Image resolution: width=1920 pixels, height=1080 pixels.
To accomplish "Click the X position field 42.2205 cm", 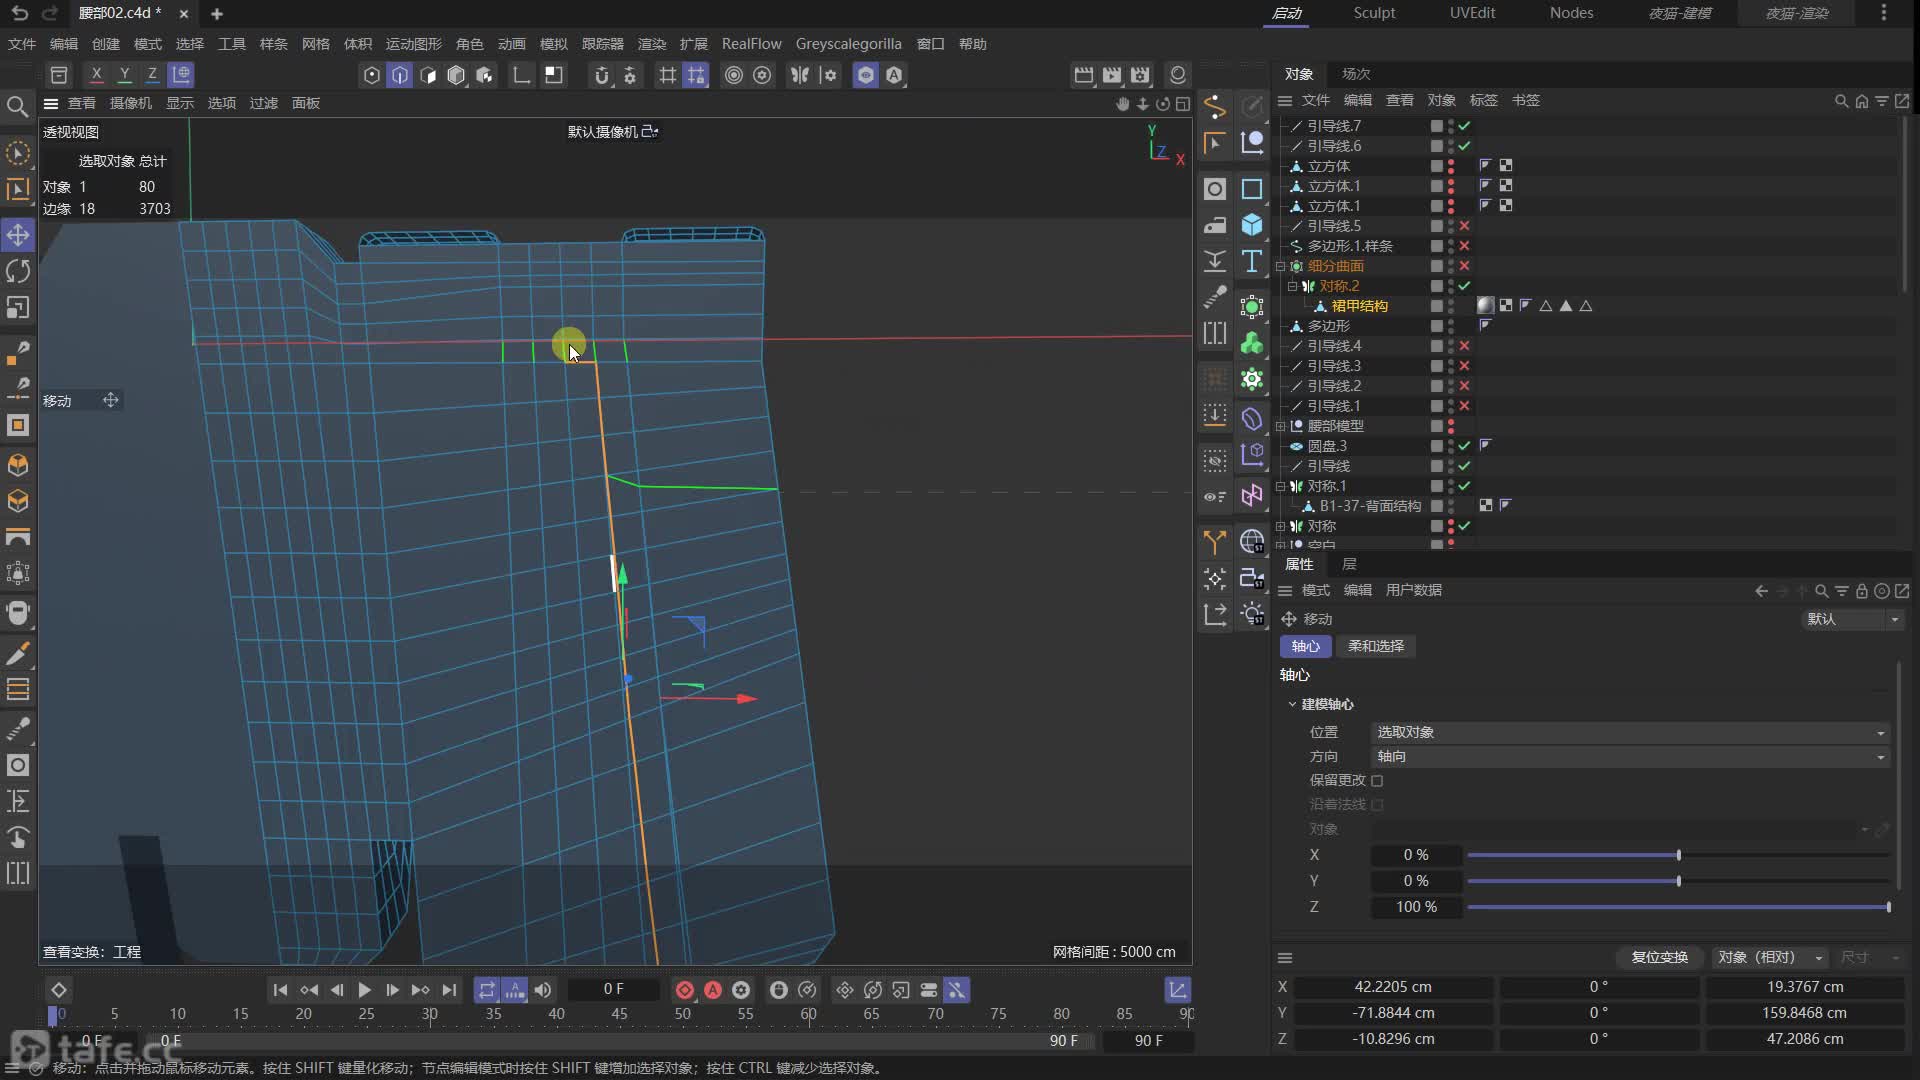I will coord(1394,987).
